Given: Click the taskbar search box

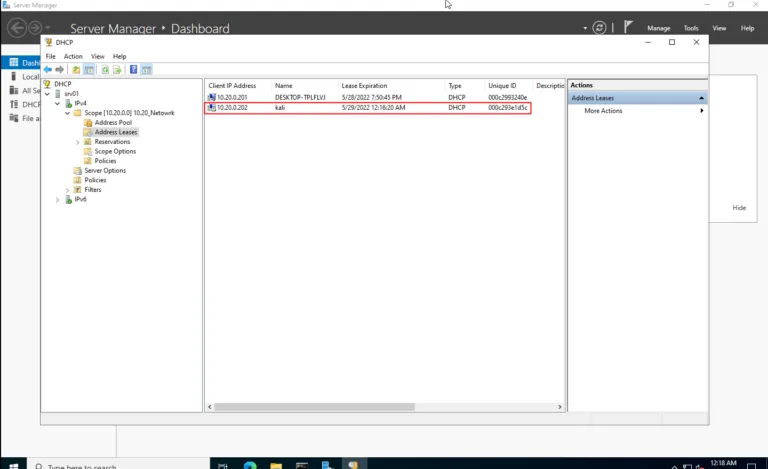Looking at the screenshot, I should click(119, 465).
